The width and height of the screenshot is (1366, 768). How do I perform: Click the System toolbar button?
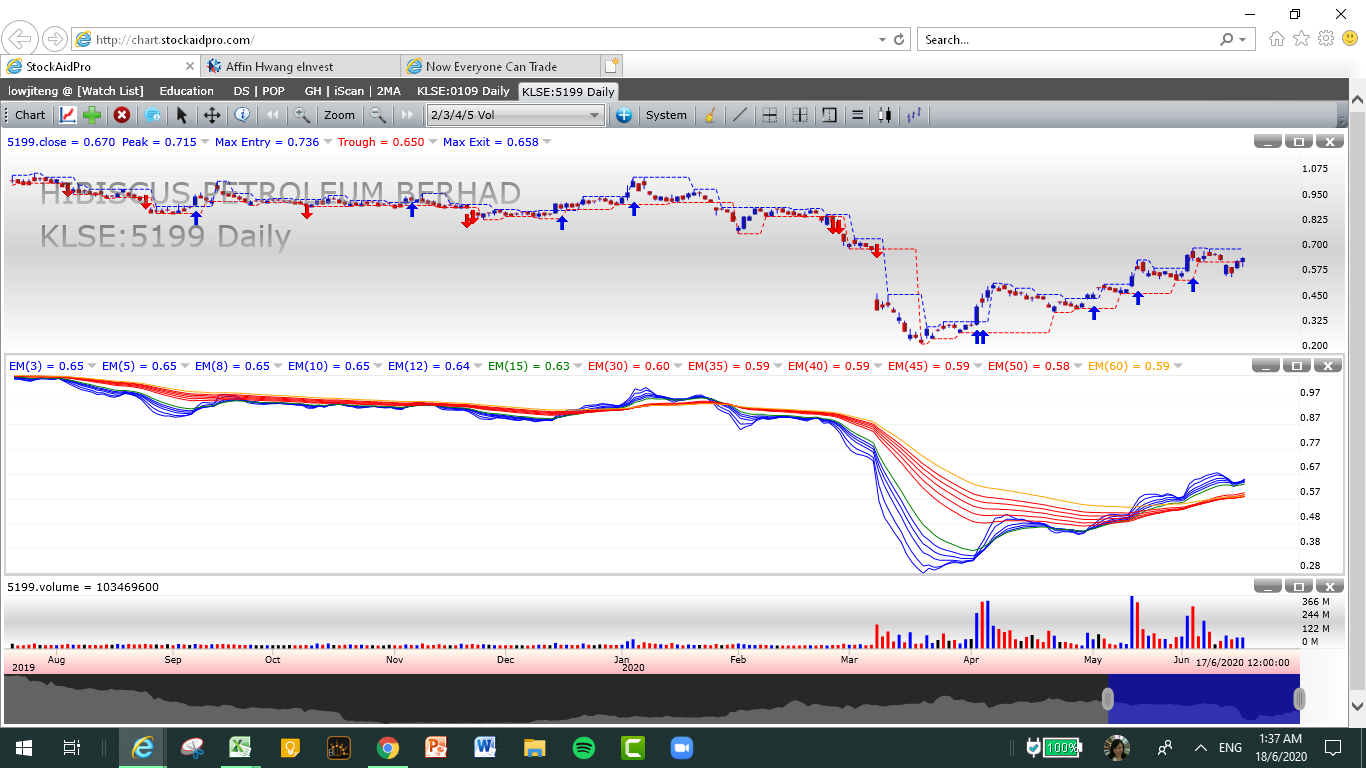666,115
